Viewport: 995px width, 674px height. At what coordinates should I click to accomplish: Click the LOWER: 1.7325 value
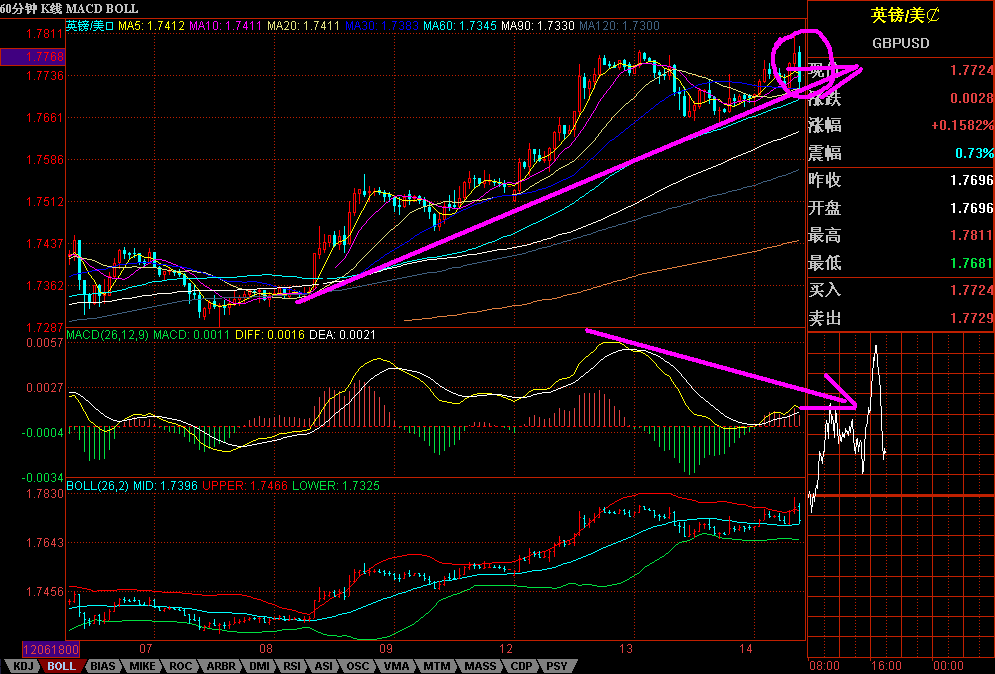pos(336,486)
